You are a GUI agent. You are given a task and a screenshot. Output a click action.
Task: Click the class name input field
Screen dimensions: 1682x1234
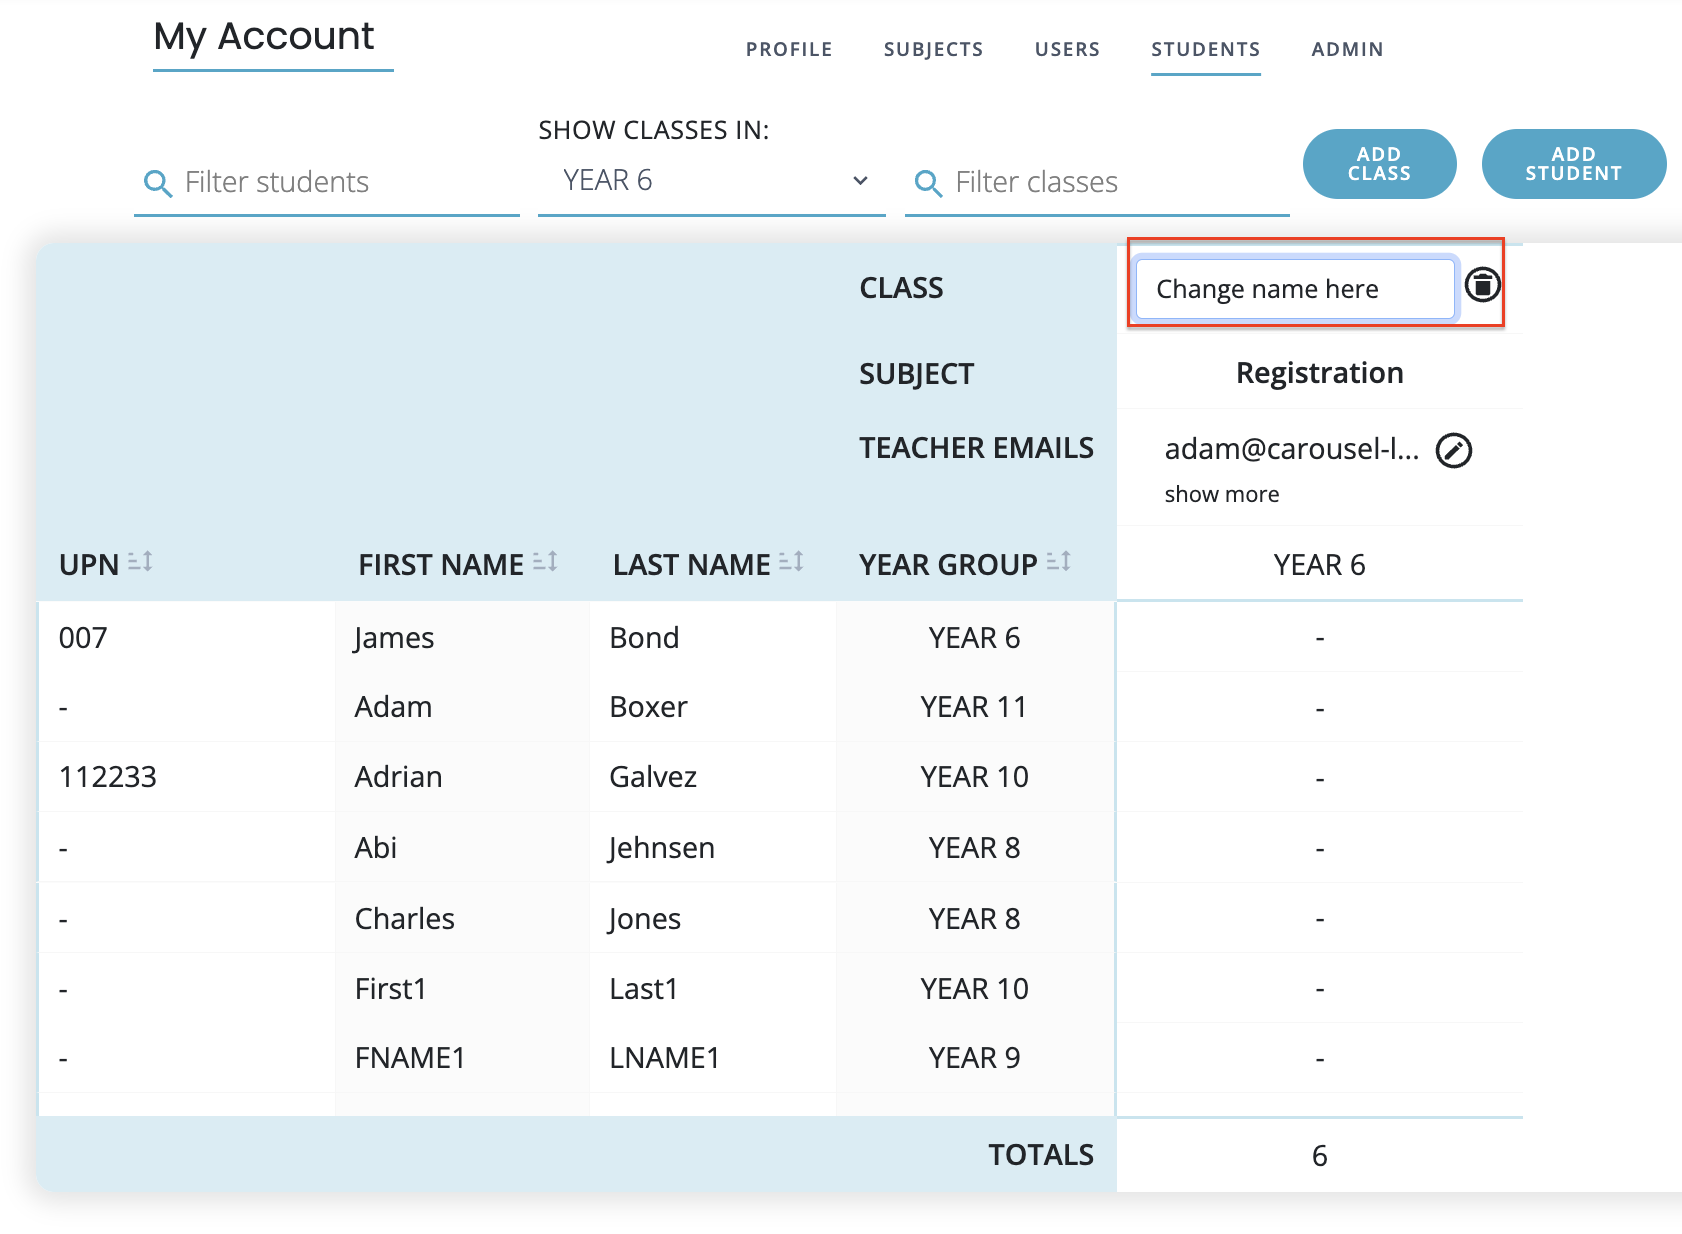tap(1294, 290)
